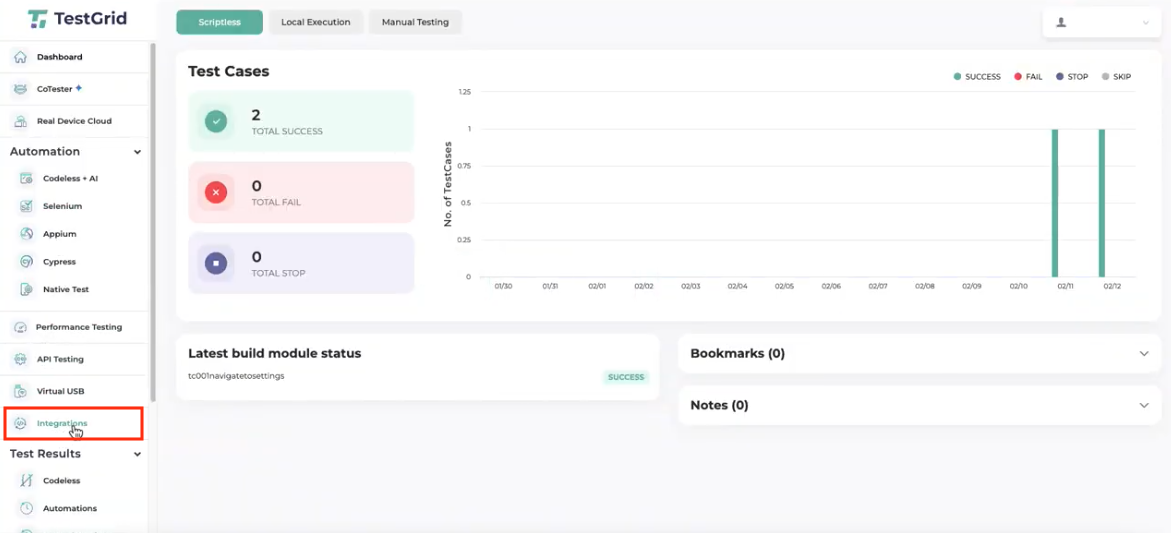Click the 02/12 success bar
1171x533 pixels.
coord(1102,203)
